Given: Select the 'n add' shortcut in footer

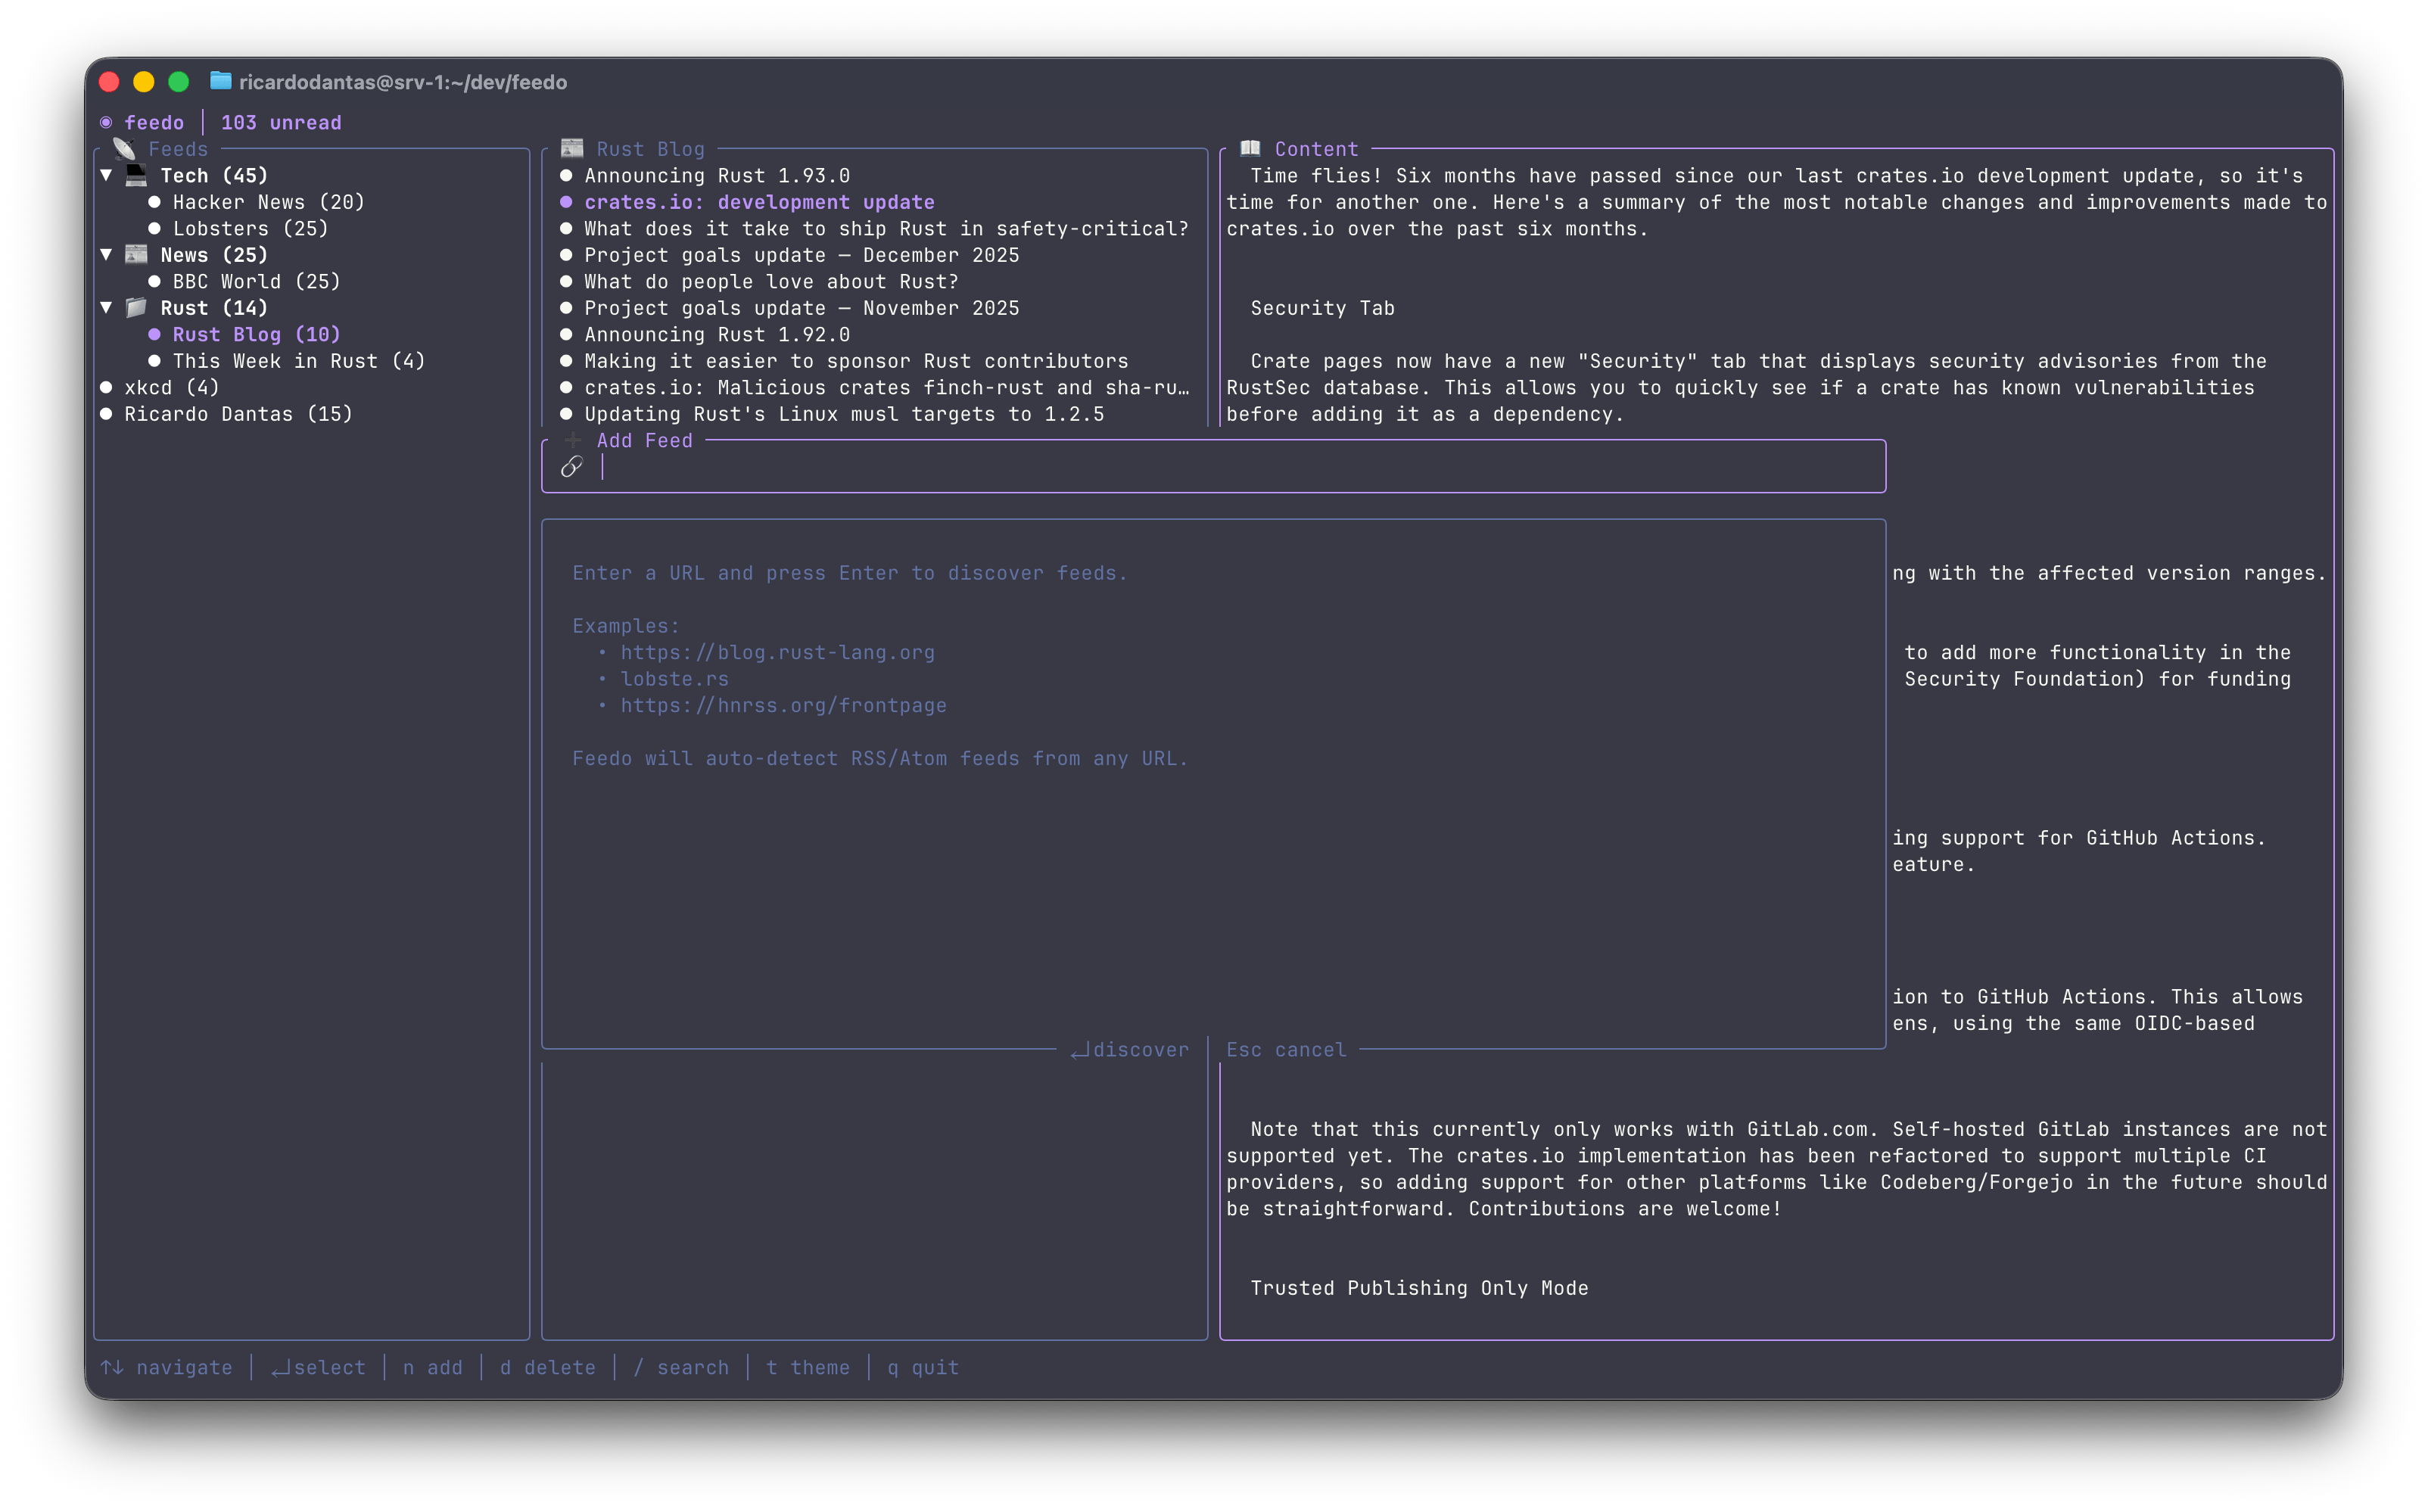Looking at the screenshot, I should pyautogui.click(x=432, y=1367).
